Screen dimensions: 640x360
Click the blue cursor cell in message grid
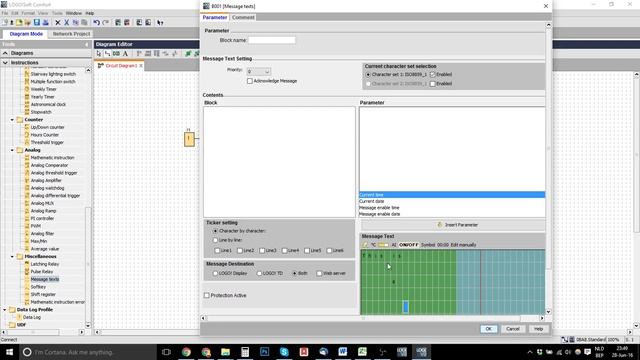[406, 307]
